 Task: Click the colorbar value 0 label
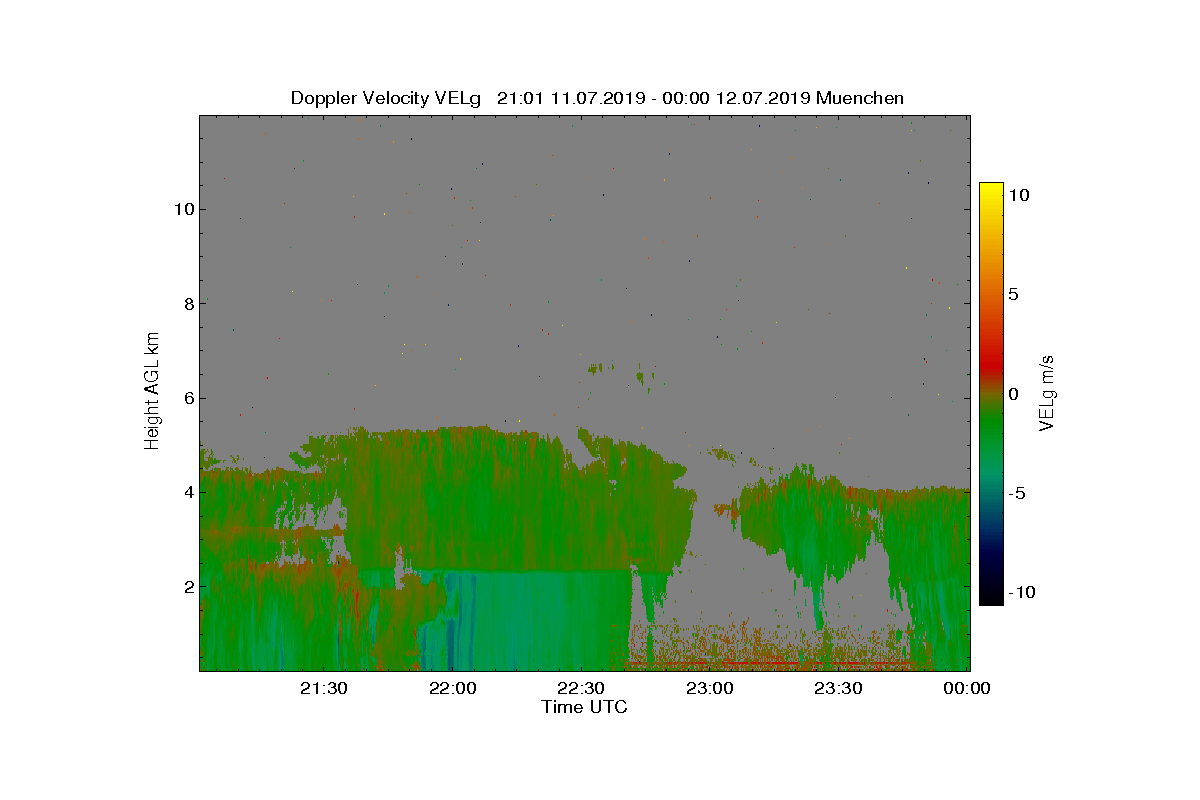(x=1013, y=394)
